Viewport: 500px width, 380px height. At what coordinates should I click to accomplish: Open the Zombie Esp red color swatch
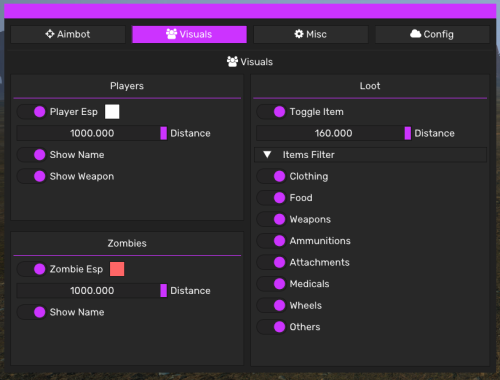pos(117,269)
